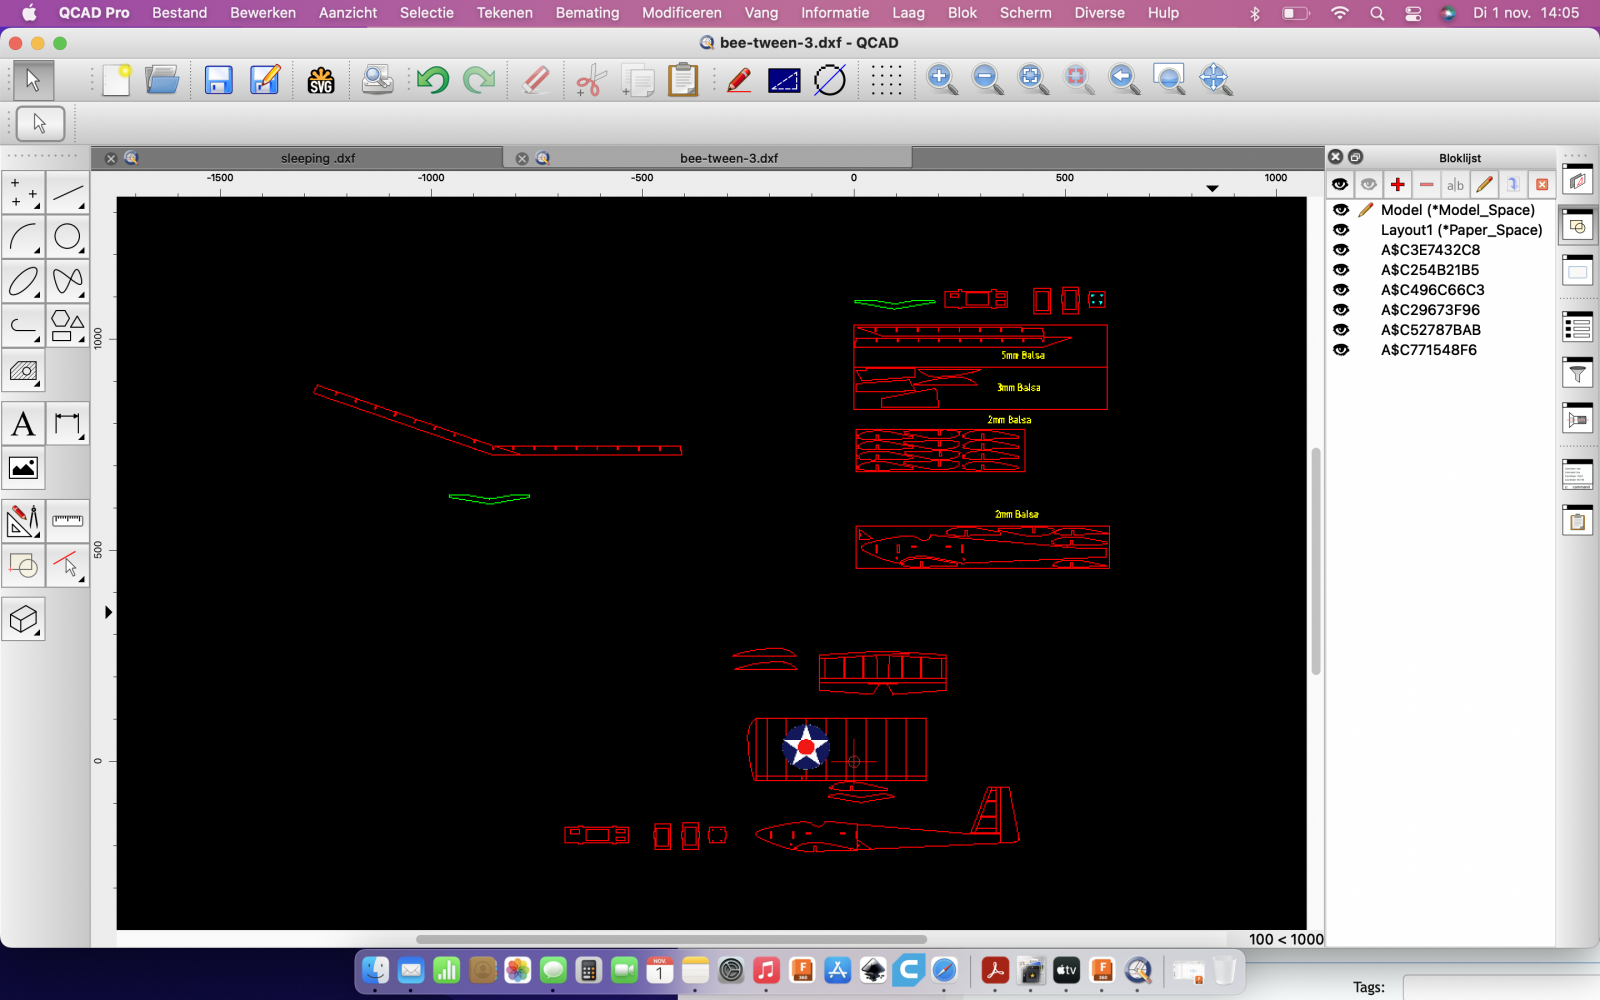Screen dimensions: 1600x1000
Task: Open the Bewerken menu
Action: (263, 13)
